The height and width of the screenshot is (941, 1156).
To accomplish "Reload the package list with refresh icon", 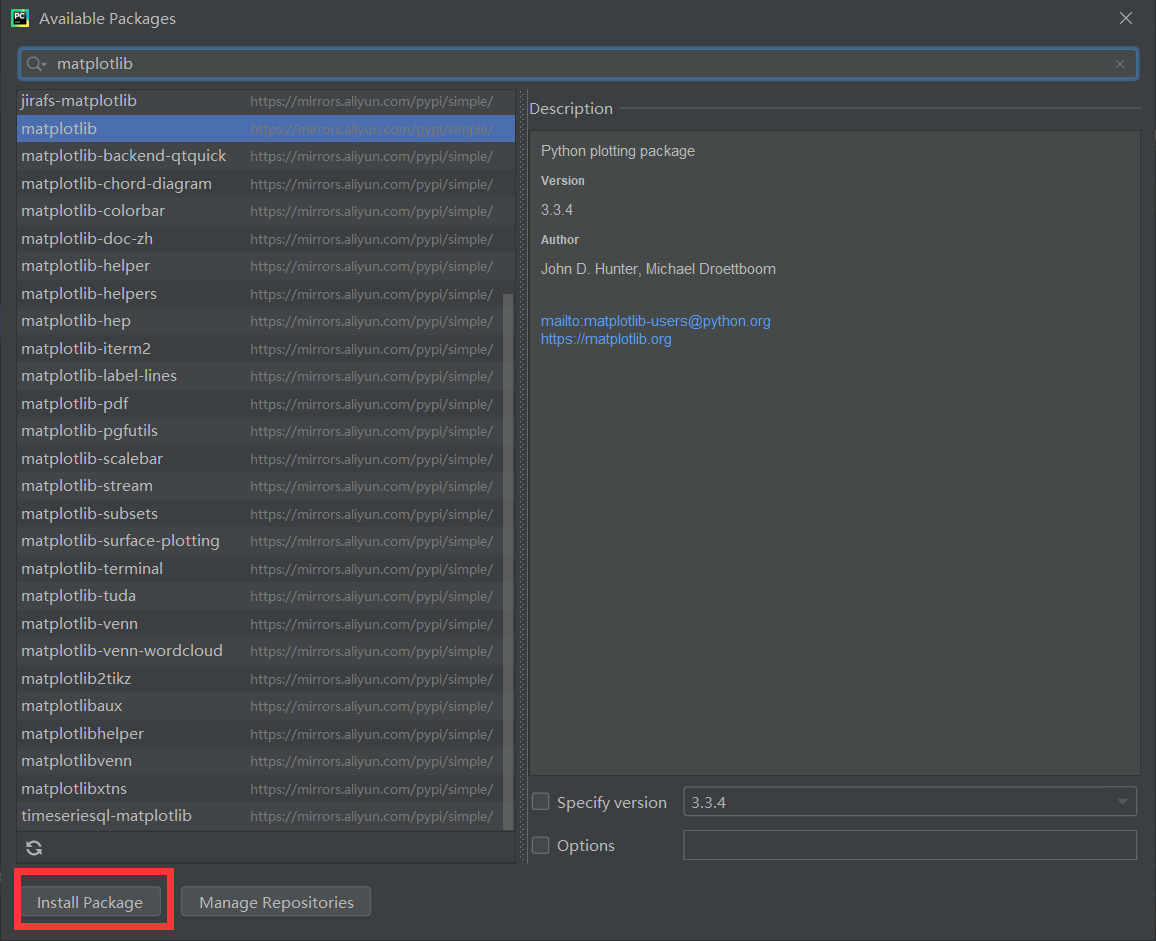I will click(34, 848).
